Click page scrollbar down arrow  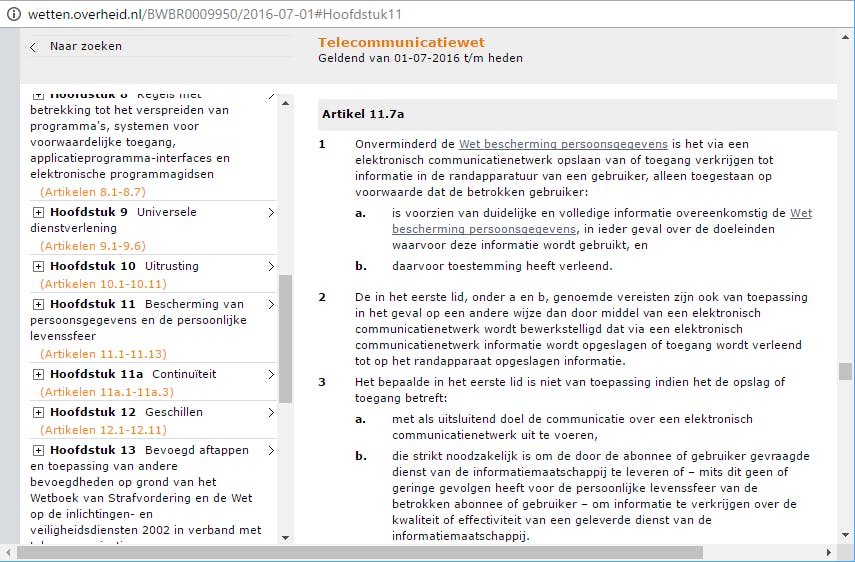point(846,535)
